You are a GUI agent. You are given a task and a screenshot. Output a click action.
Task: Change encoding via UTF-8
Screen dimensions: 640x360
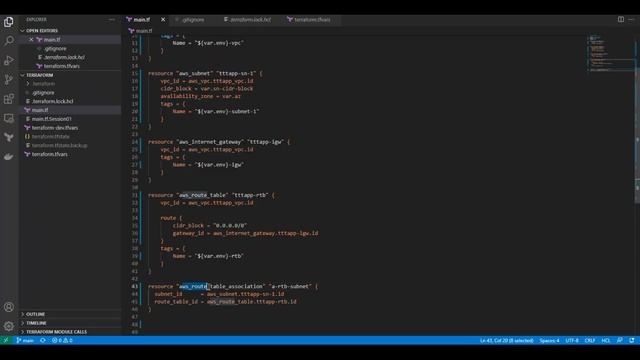(572, 340)
